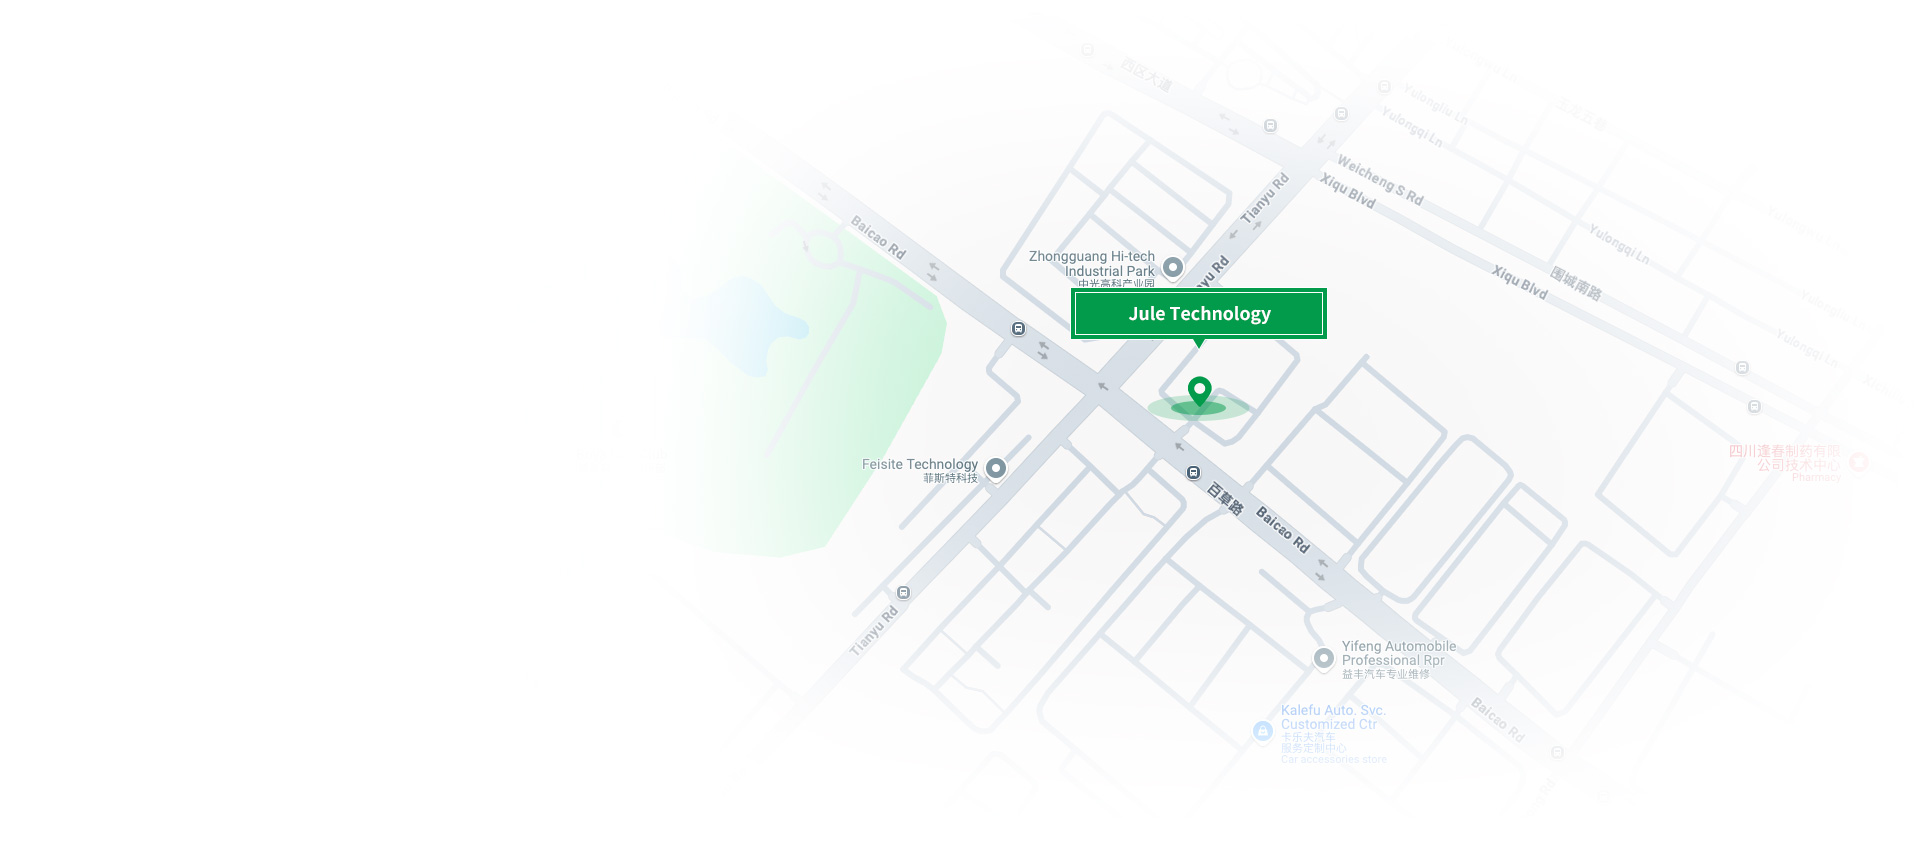Click the green Jule Technology location pin
The width and height of the screenshot is (1920, 849).
[x=1199, y=392]
